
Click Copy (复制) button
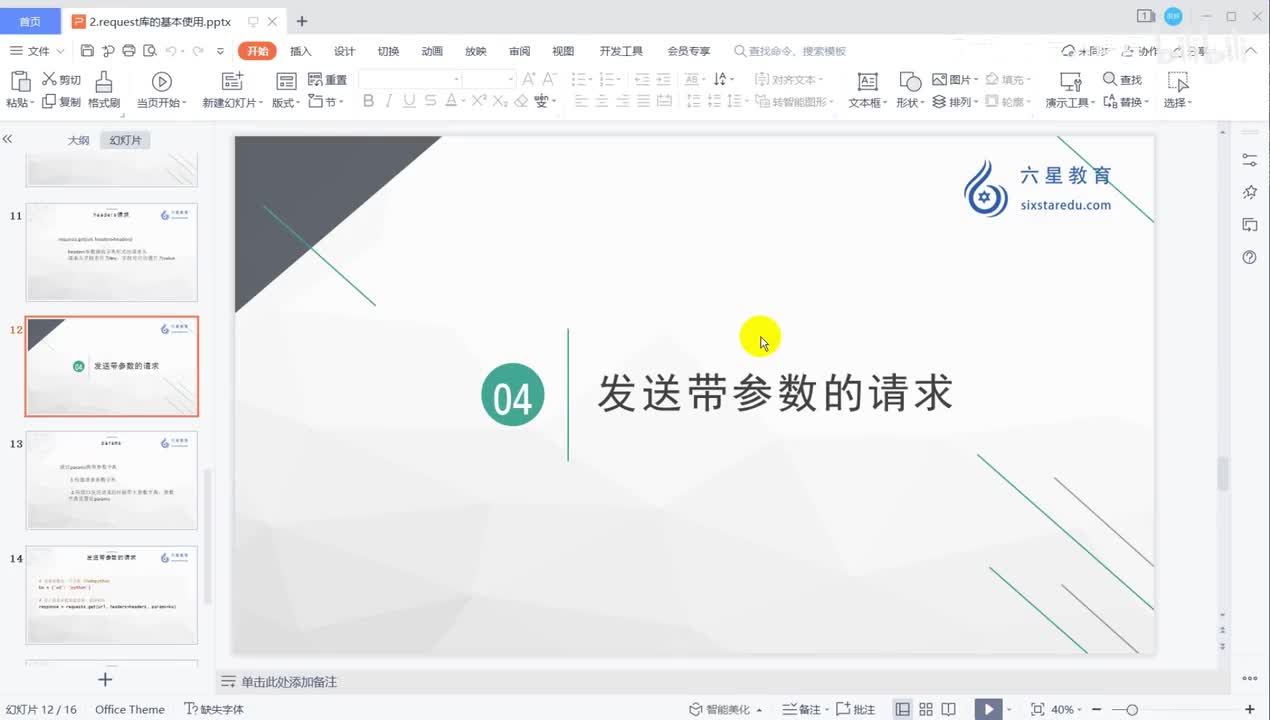[61, 102]
